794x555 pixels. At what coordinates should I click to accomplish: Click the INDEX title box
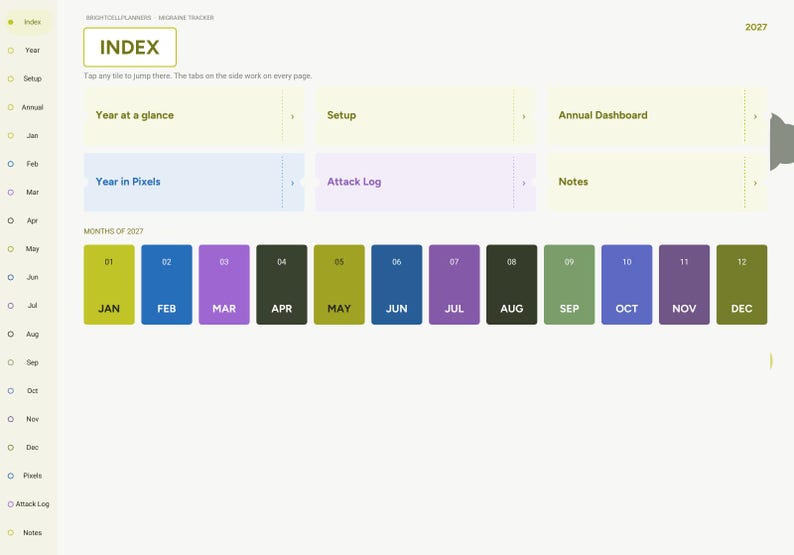pyautogui.click(x=130, y=47)
